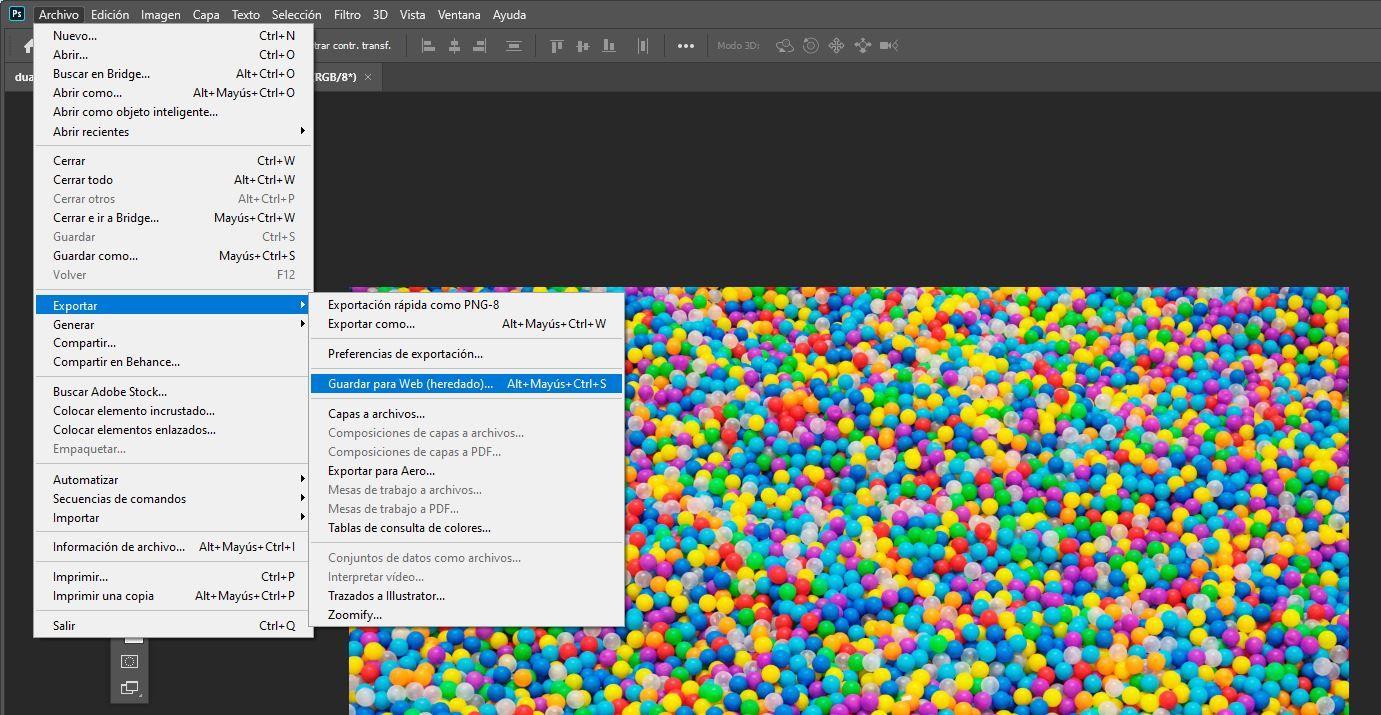The image size is (1381, 715).
Task: Open the Texto menu
Action: point(245,15)
